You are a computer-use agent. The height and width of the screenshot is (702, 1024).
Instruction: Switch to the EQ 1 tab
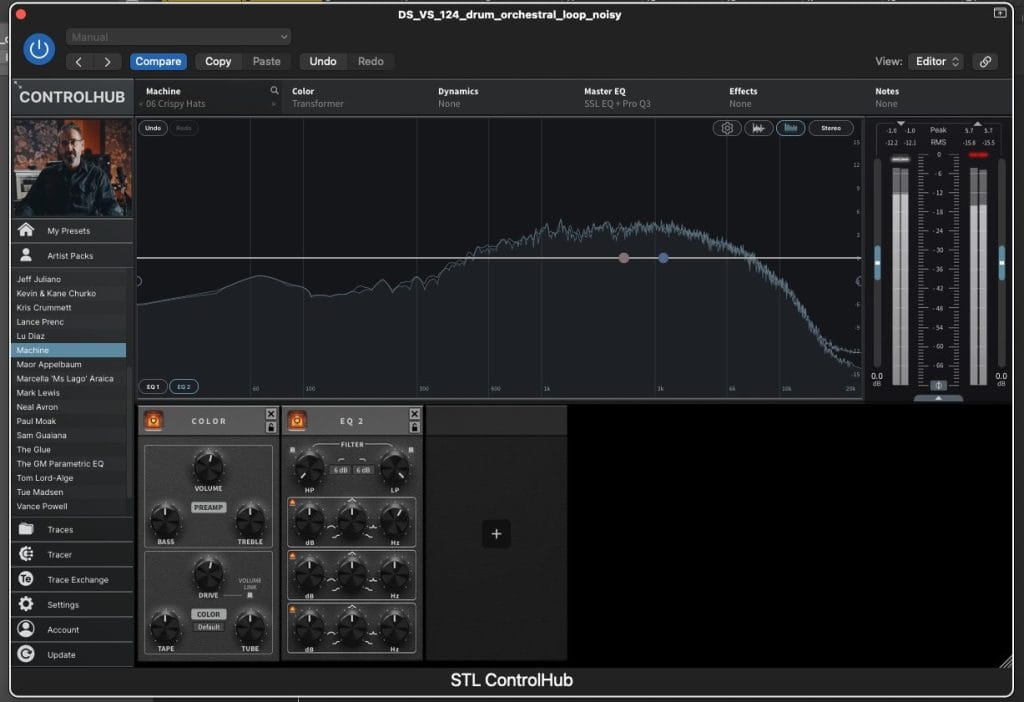pos(153,387)
